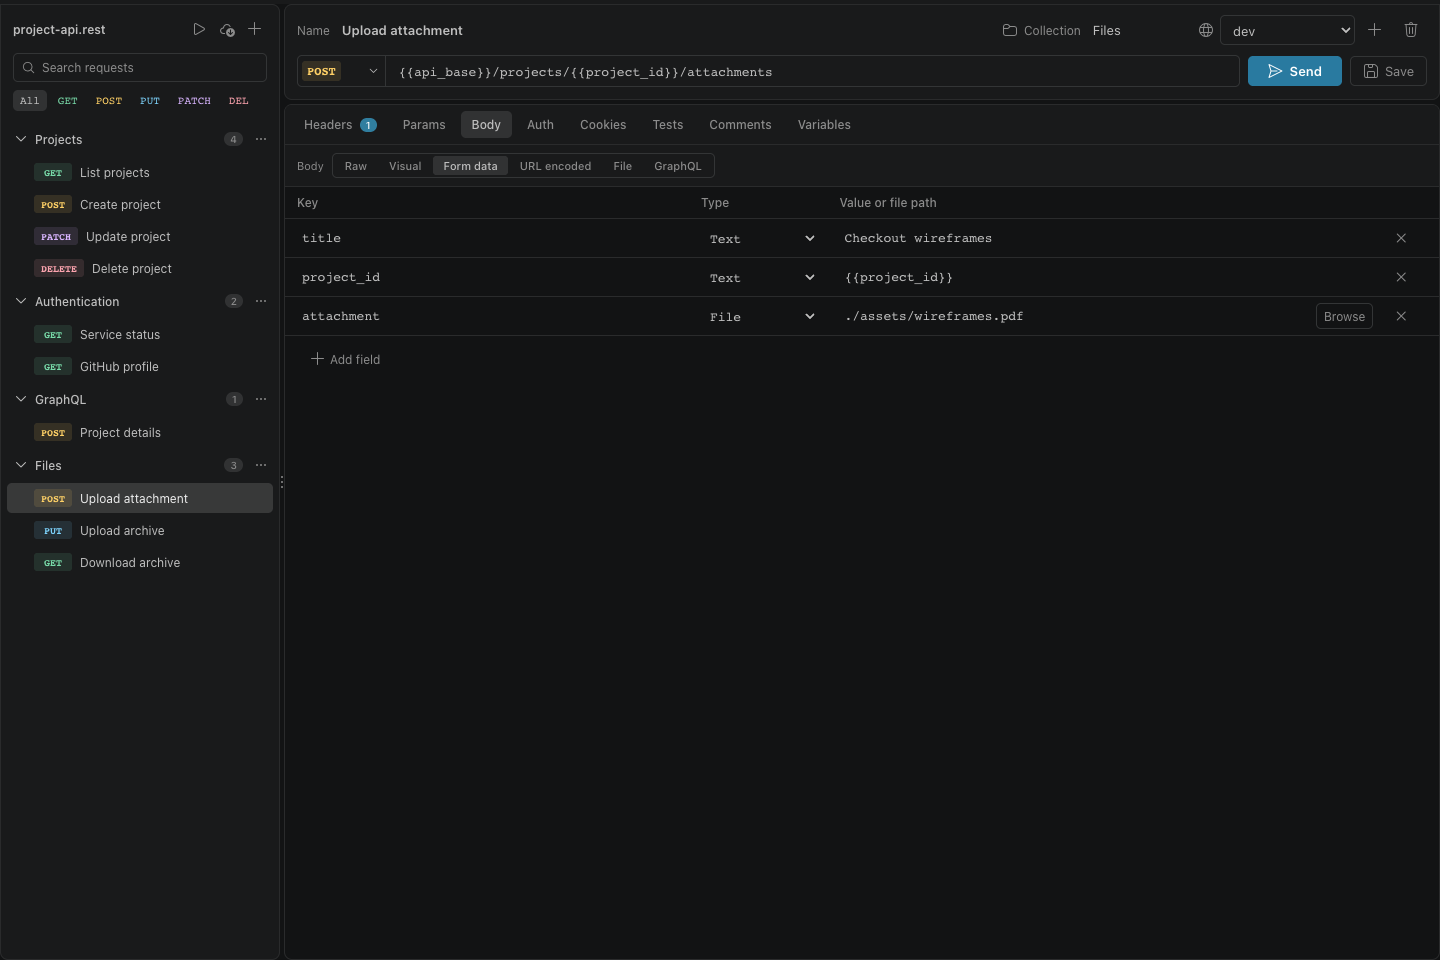The height and width of the screenshot is (960, 1440).
Task: Add new environment with plus icon beside dev
Action: coord(1375,30)
